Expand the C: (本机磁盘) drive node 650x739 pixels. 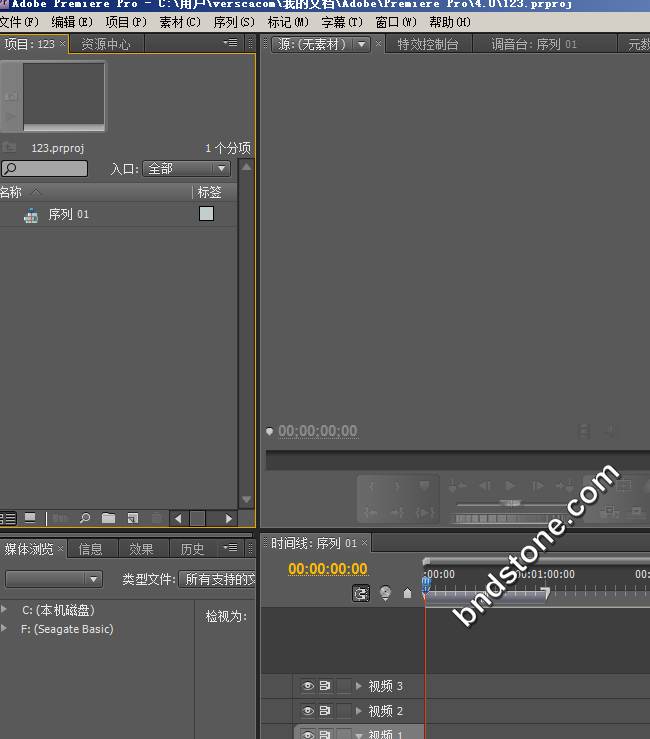(x=5, y=609)
